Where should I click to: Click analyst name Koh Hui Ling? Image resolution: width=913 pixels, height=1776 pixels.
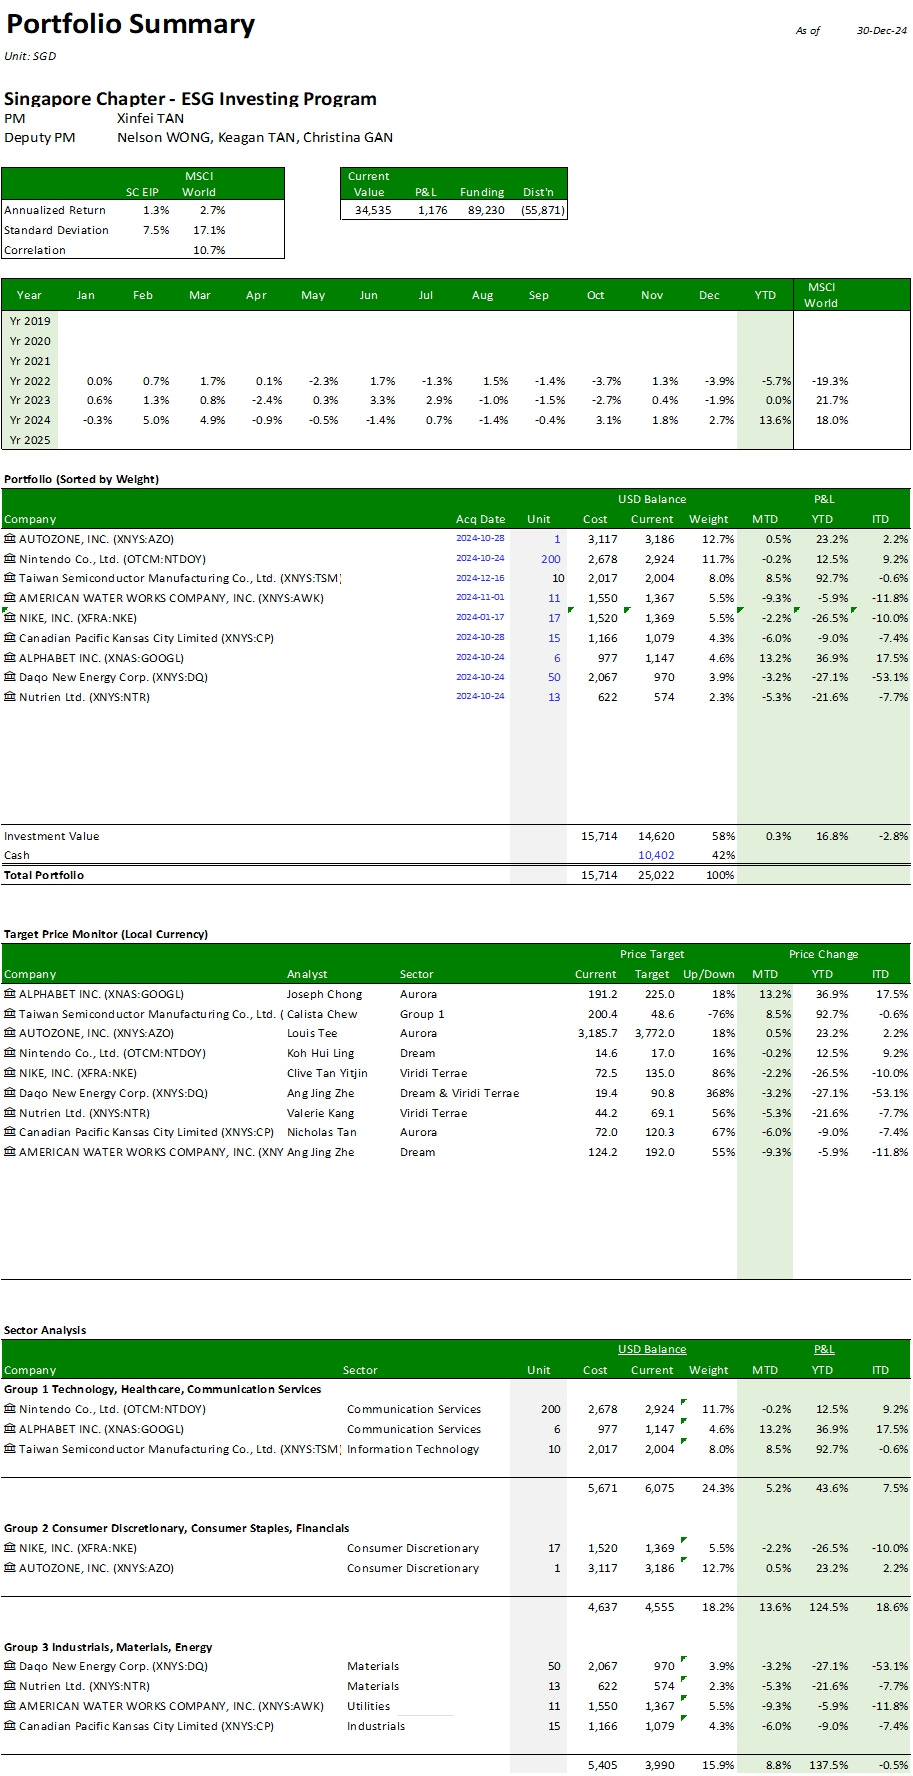320,1053
